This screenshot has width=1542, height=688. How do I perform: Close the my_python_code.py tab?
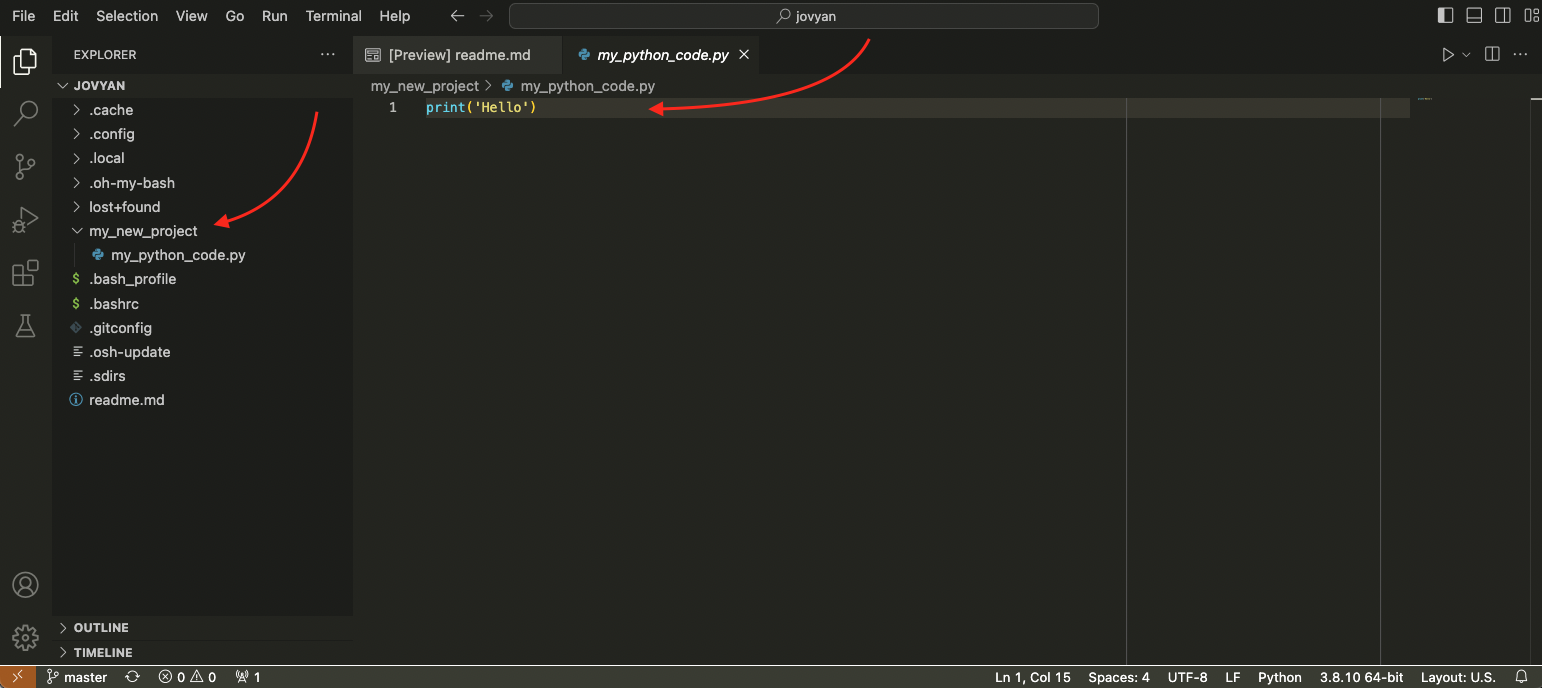point(743,55)
